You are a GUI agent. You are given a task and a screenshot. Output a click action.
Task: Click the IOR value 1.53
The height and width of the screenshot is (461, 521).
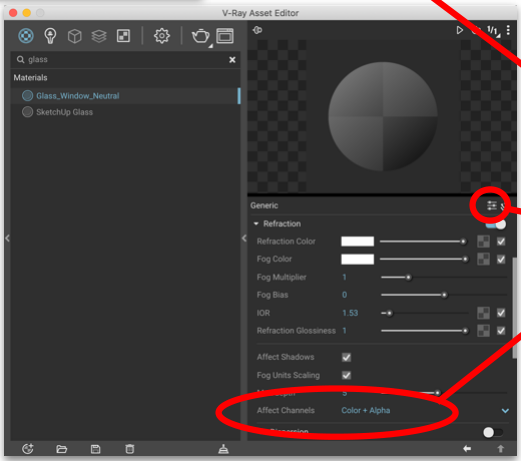(x=350, y=313)
